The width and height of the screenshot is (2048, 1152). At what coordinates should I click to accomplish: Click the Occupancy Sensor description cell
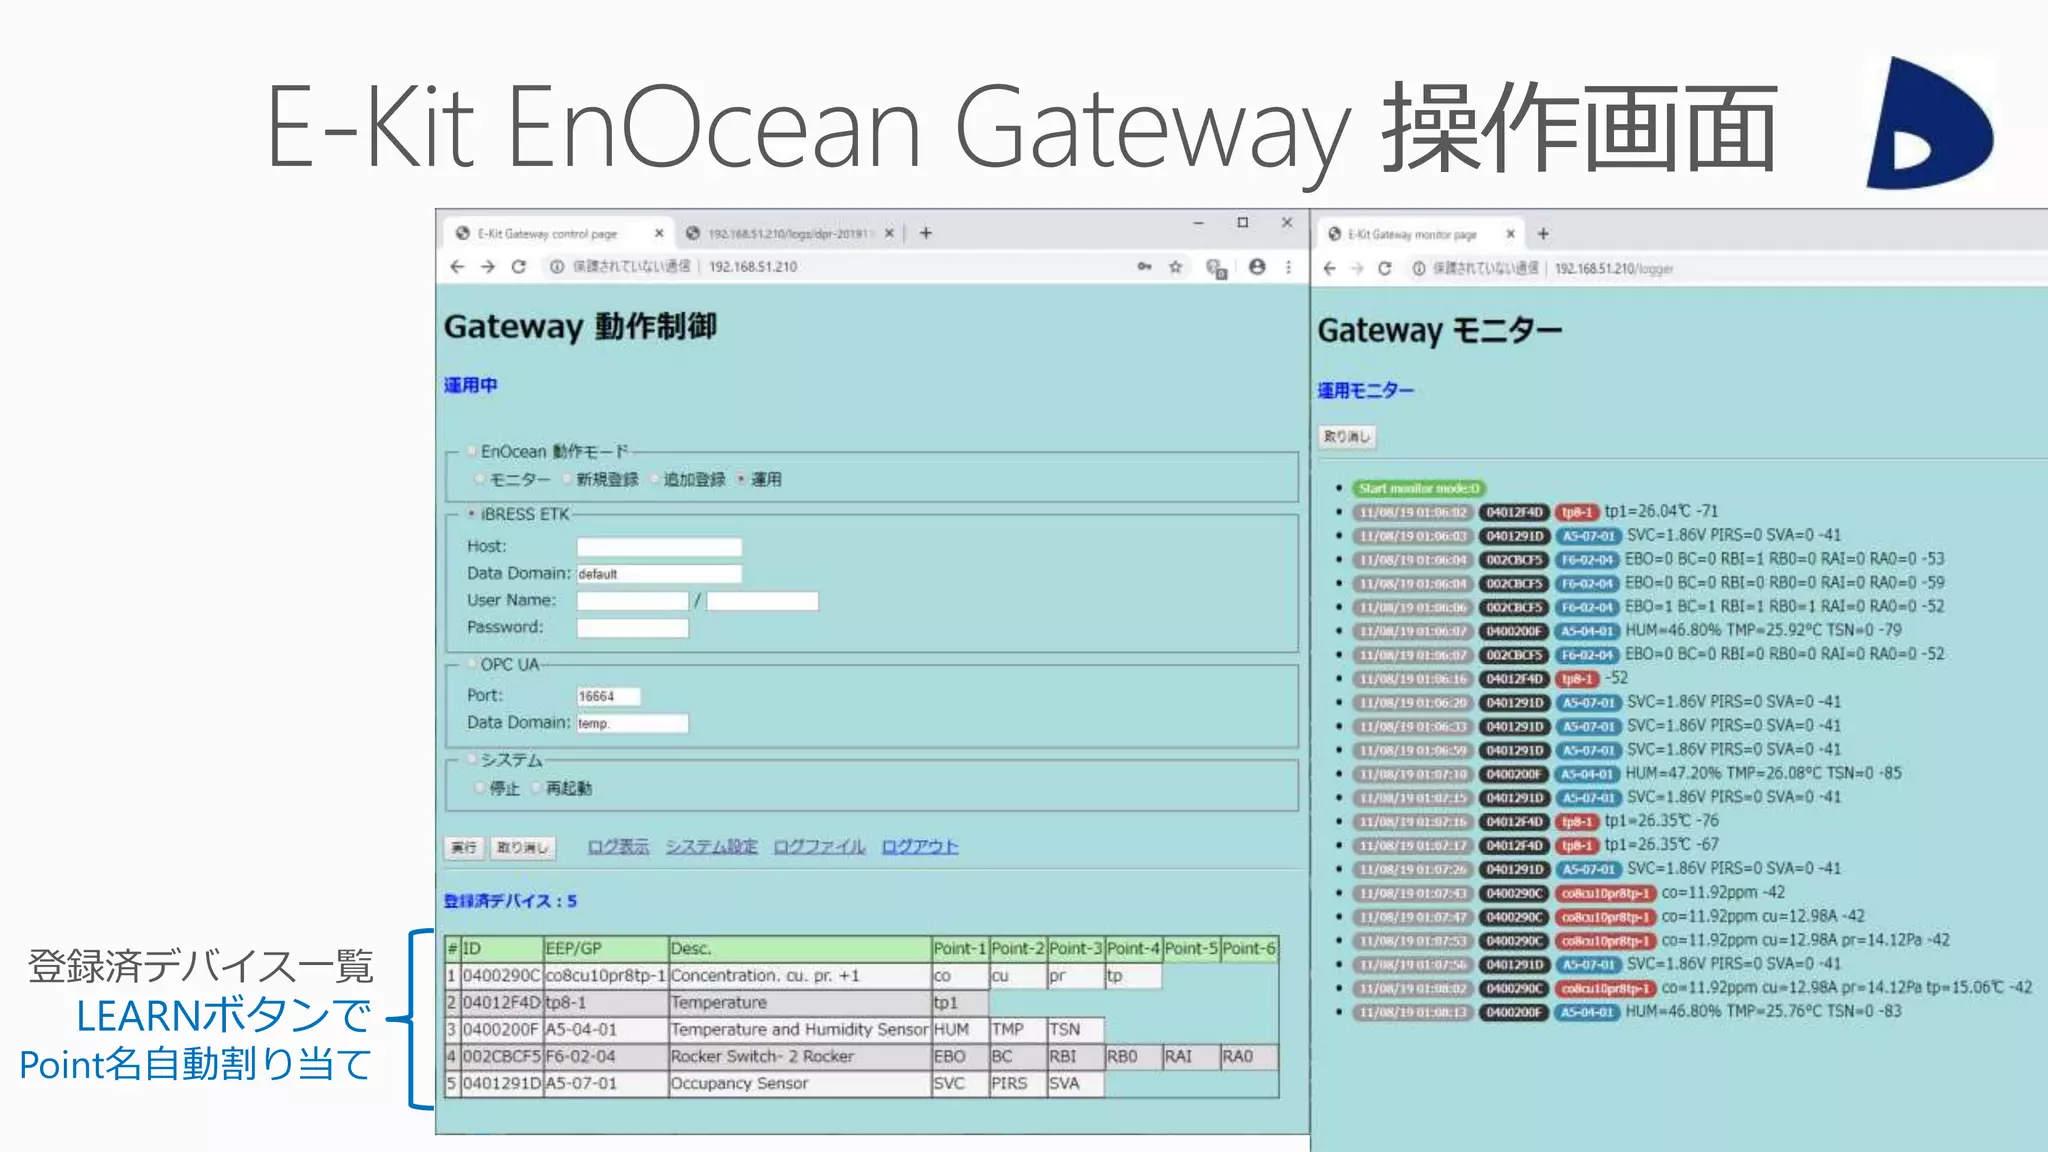click(799, 1083)
